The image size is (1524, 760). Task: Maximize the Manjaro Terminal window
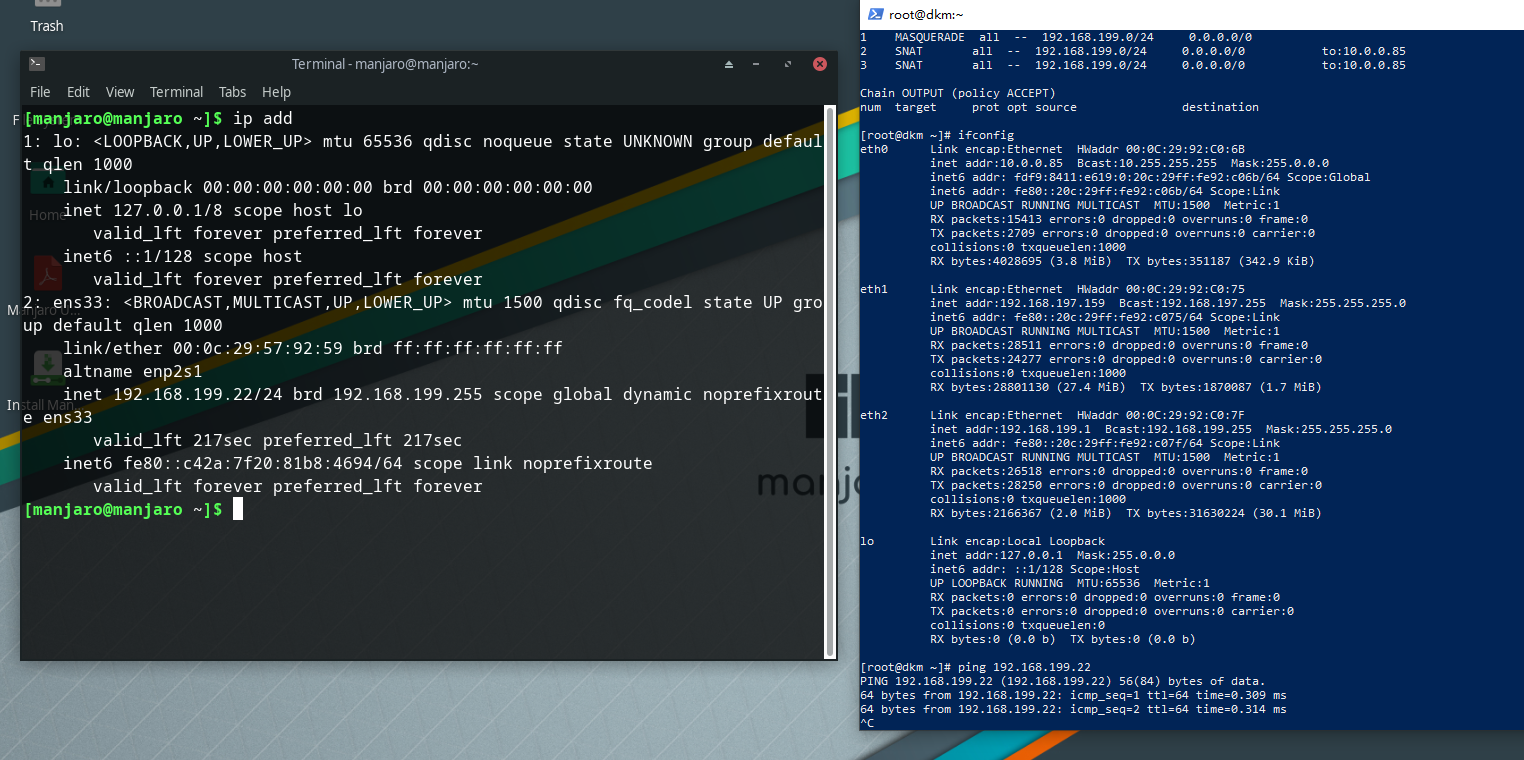click(x=789, y=64)
